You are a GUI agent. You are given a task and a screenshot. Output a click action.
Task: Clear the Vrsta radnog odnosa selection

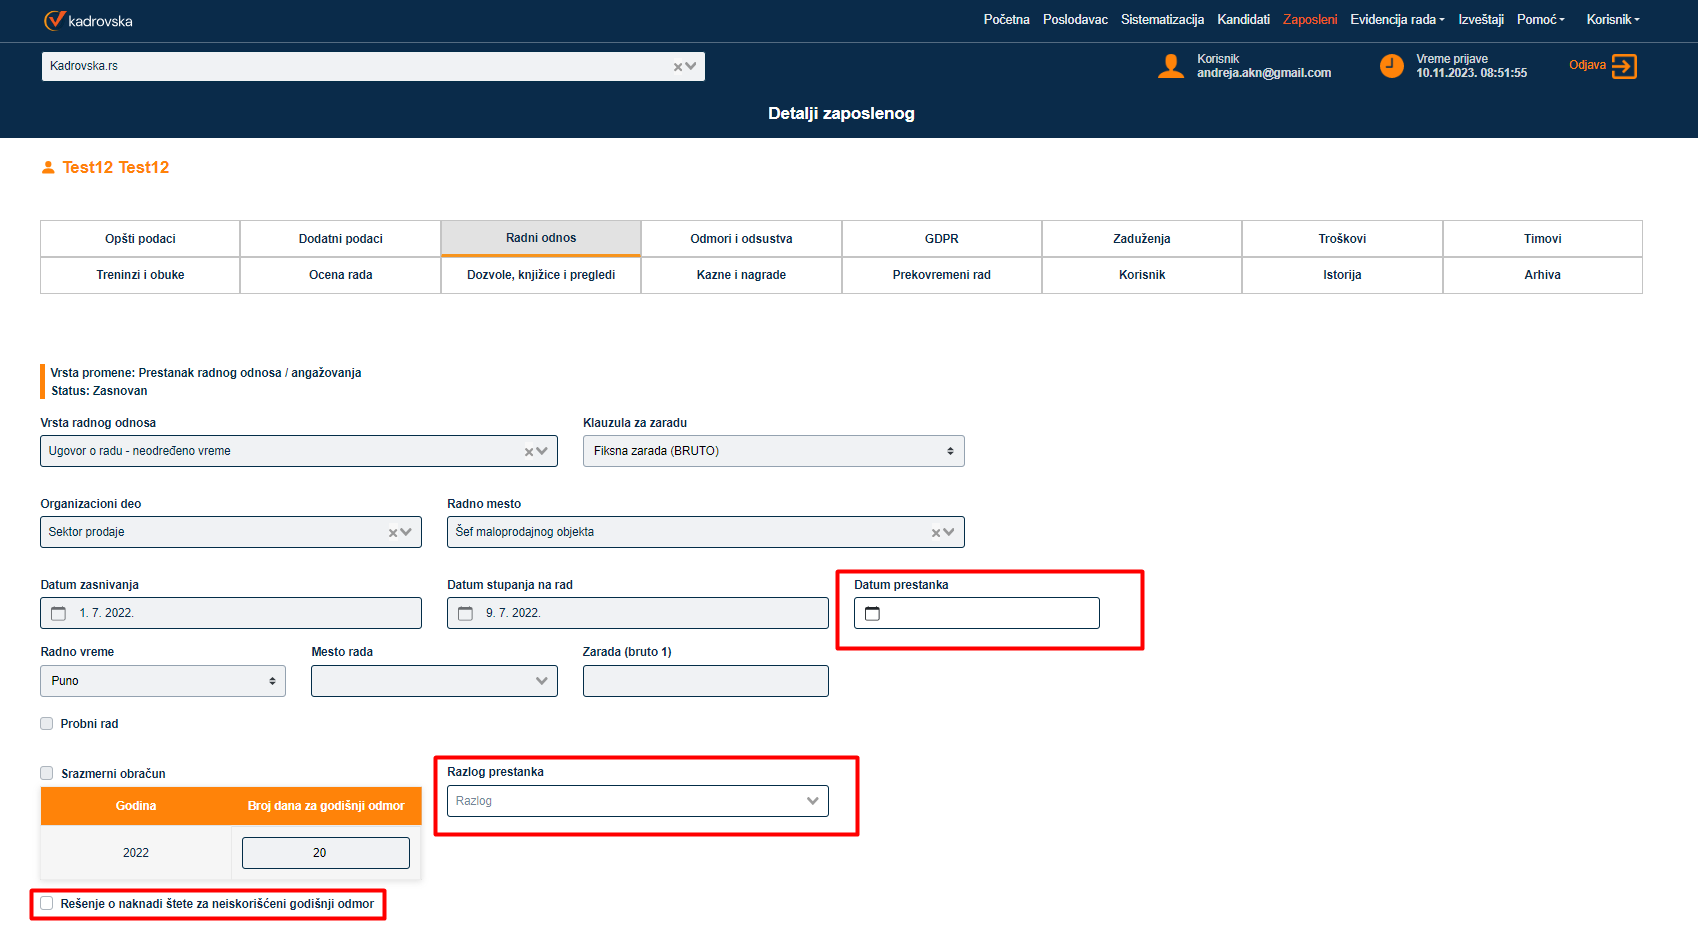[x=529, y=452]
